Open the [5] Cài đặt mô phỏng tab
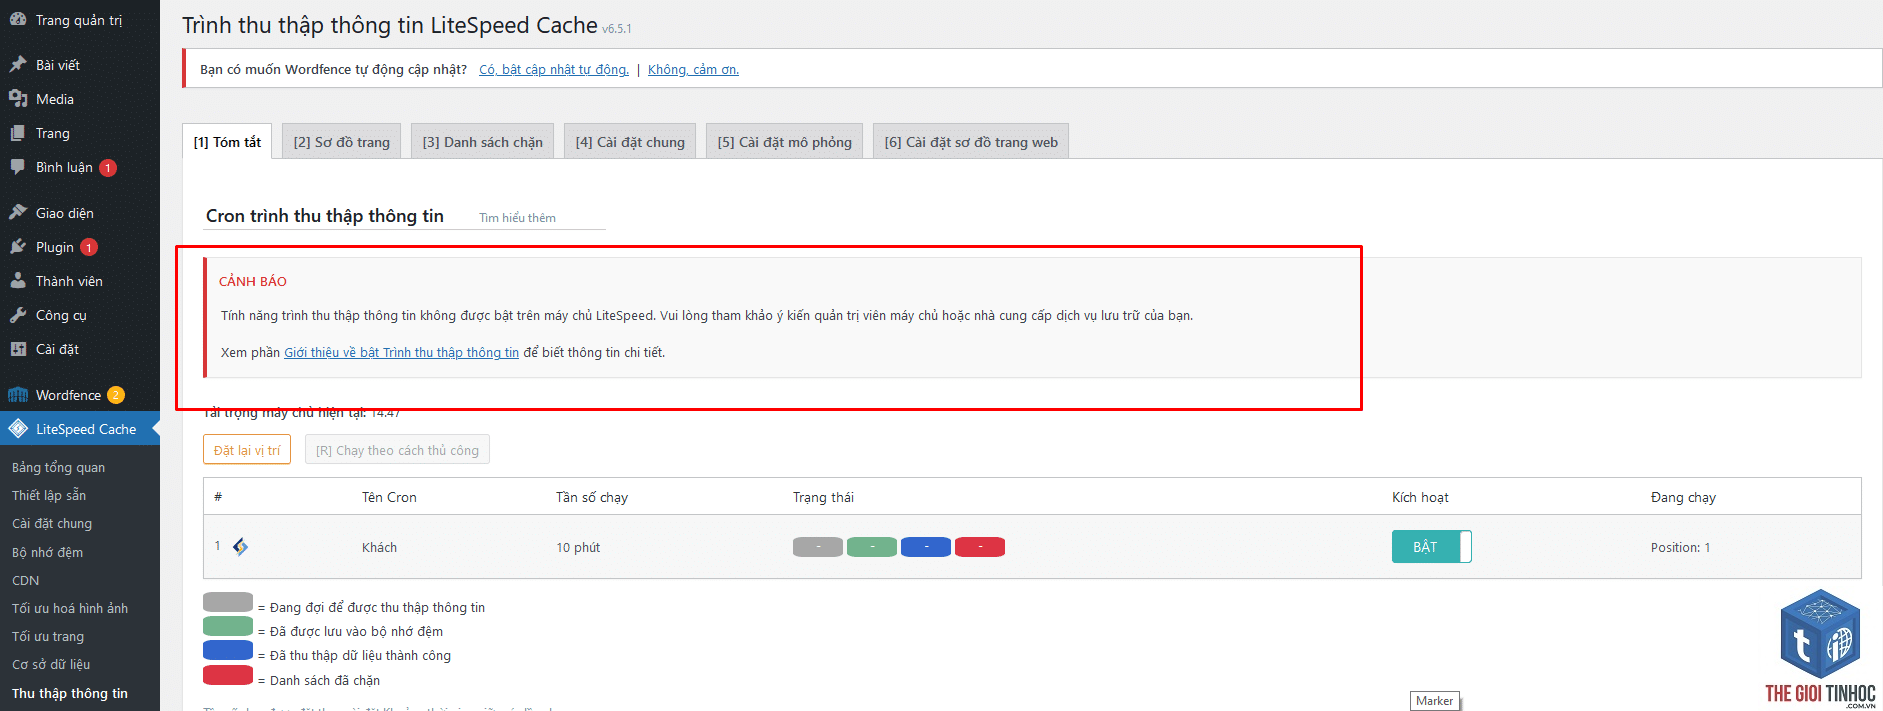This screenshot has height=711, width=1883. (x=785, y=142)
